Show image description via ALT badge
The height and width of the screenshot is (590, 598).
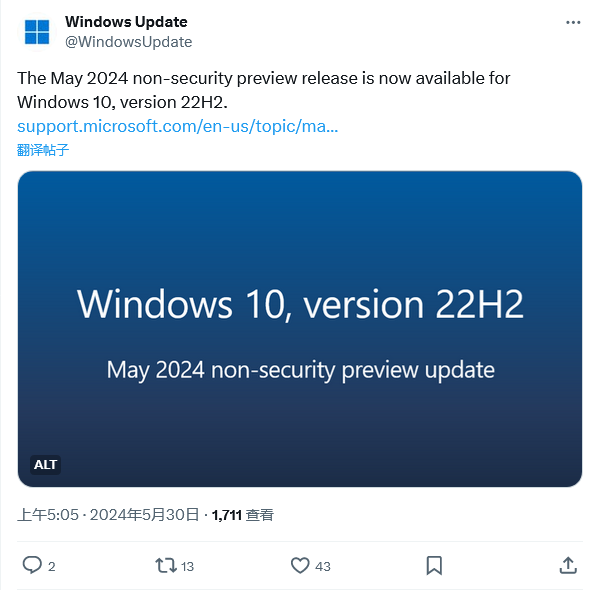pos(45,465)
